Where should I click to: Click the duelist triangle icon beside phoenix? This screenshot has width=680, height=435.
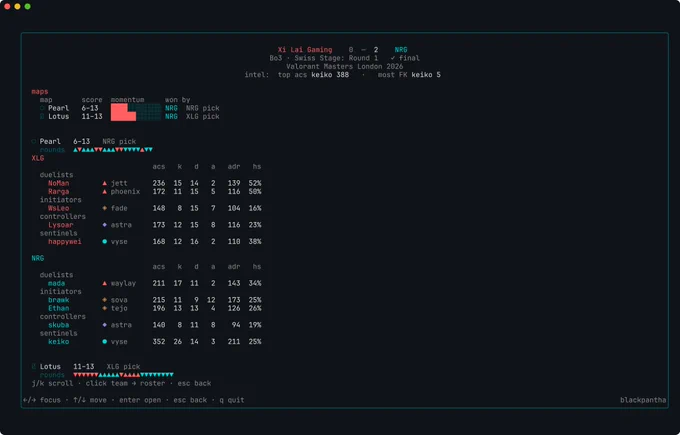[x=105, y=191]
